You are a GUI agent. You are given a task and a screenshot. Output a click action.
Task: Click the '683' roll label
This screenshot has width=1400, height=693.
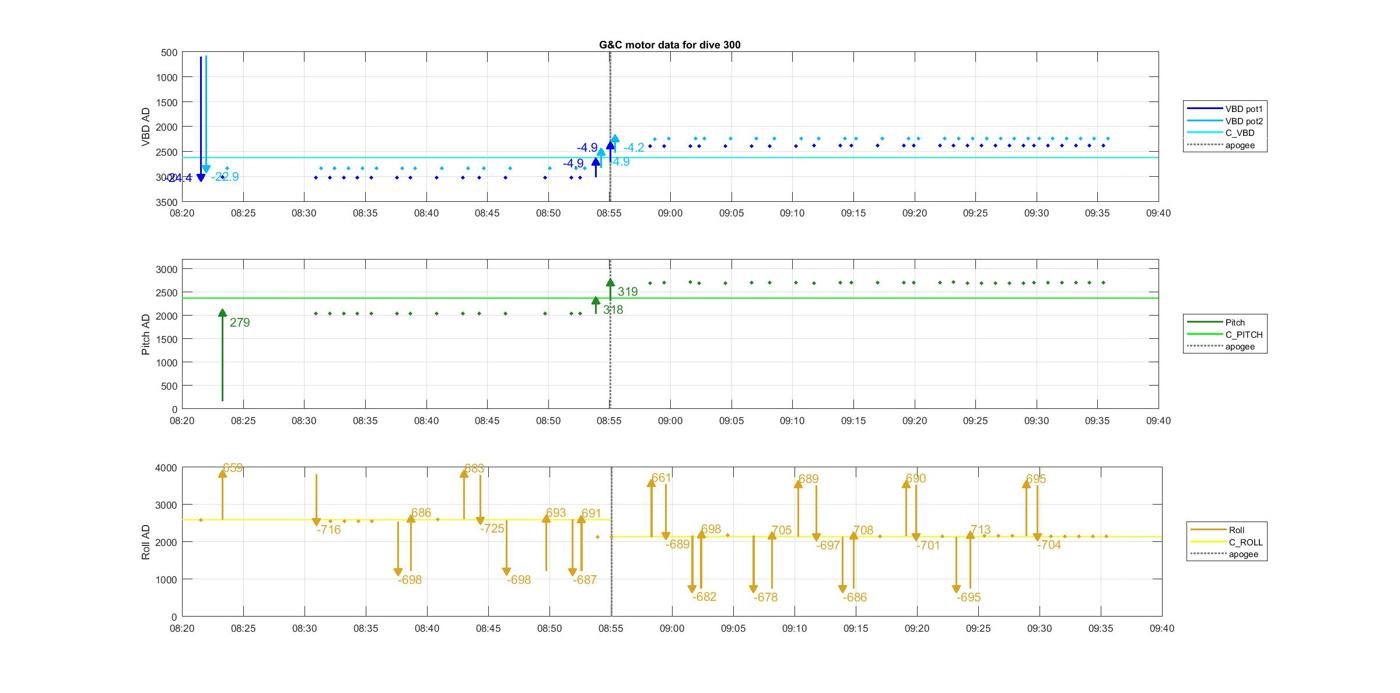474,469
